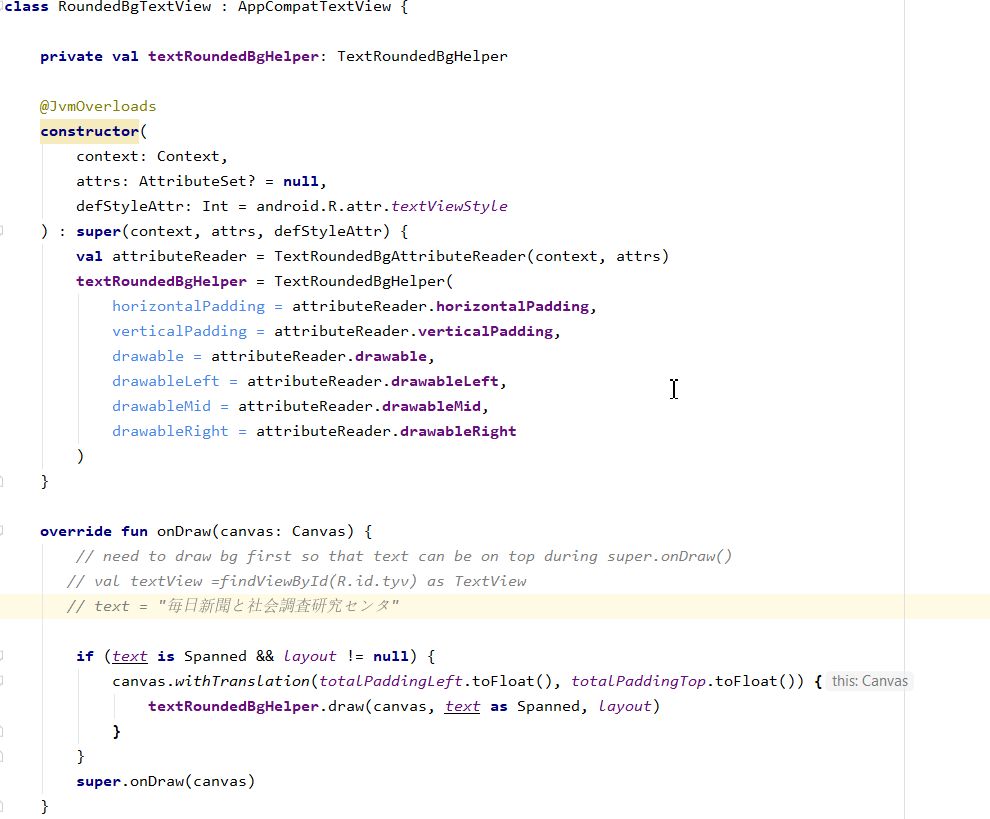Click the 'if' keyword

(85, 657)
